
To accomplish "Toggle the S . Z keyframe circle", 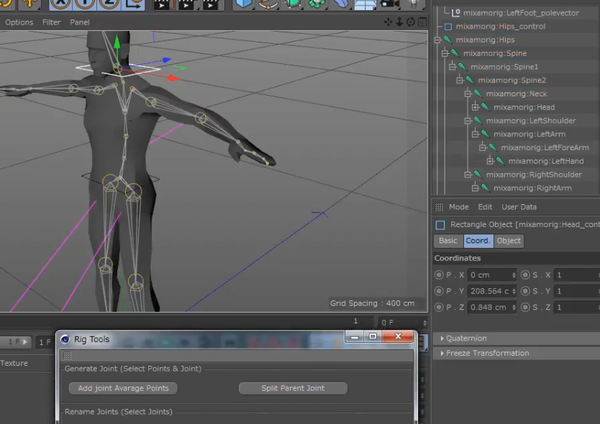I will (525, 307).
